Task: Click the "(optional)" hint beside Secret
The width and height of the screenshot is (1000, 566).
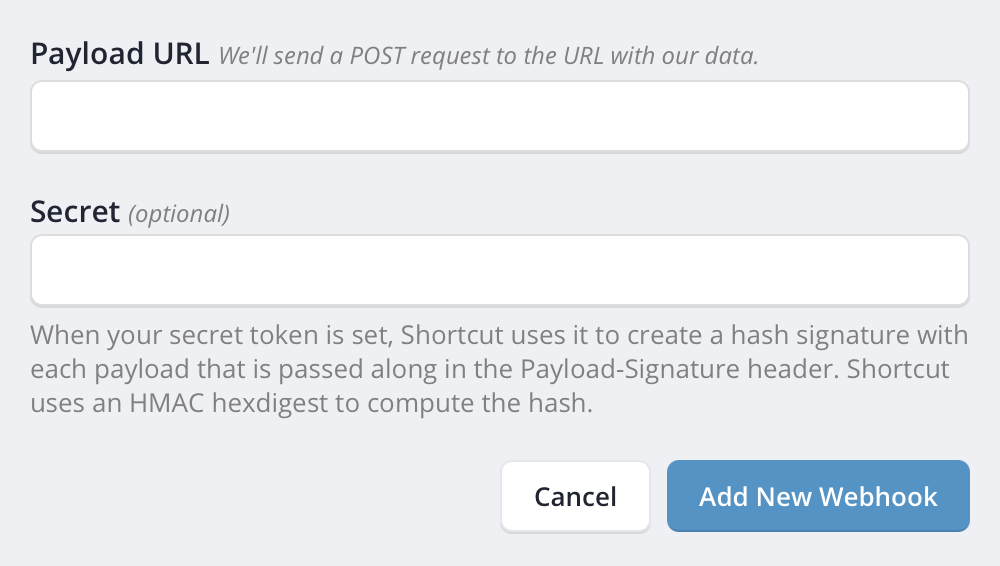Action: tap(179, 213)
